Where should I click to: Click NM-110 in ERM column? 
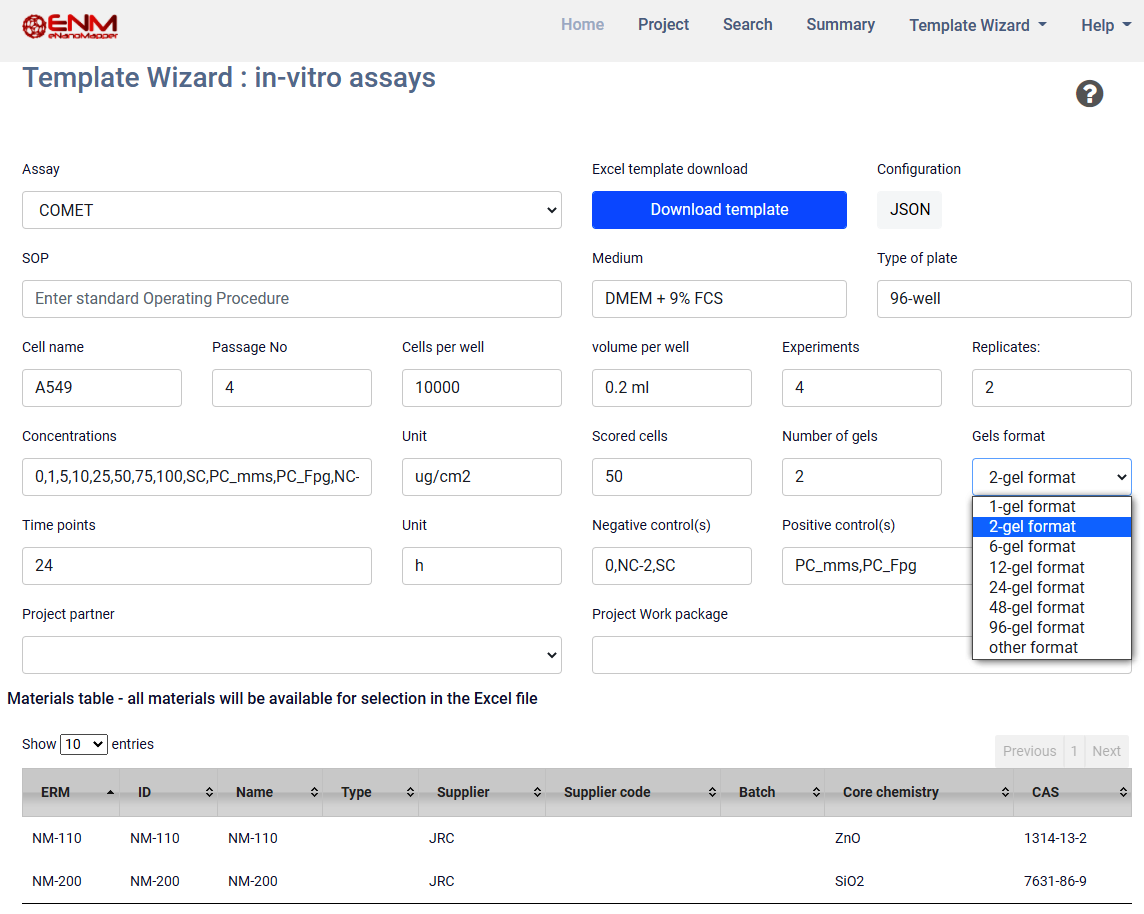point(57,838)
